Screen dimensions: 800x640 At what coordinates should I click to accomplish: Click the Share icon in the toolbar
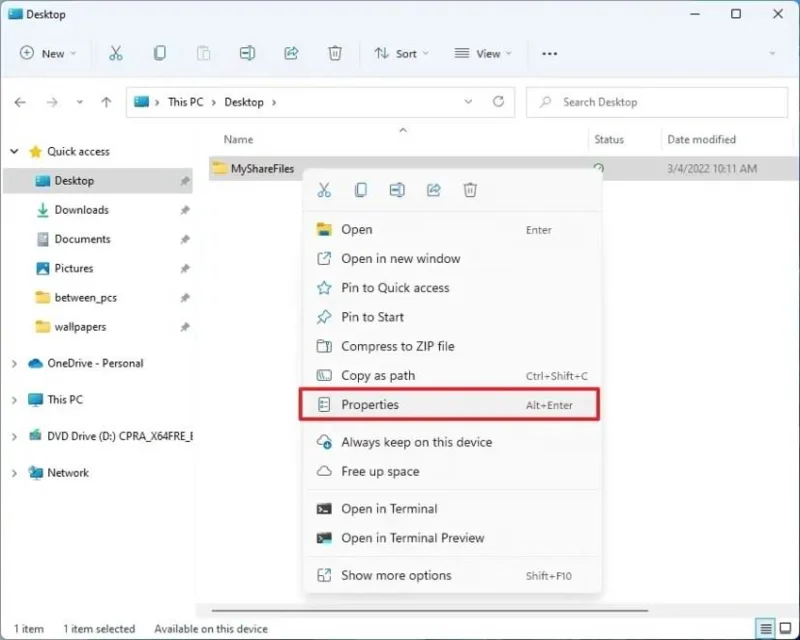click(291, 53)
